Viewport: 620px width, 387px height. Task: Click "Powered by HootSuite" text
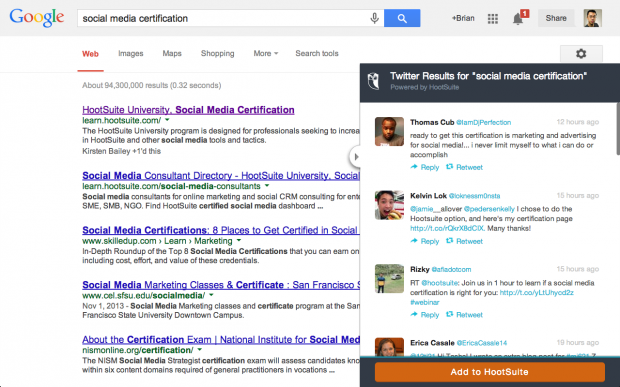tap(425, 87)
